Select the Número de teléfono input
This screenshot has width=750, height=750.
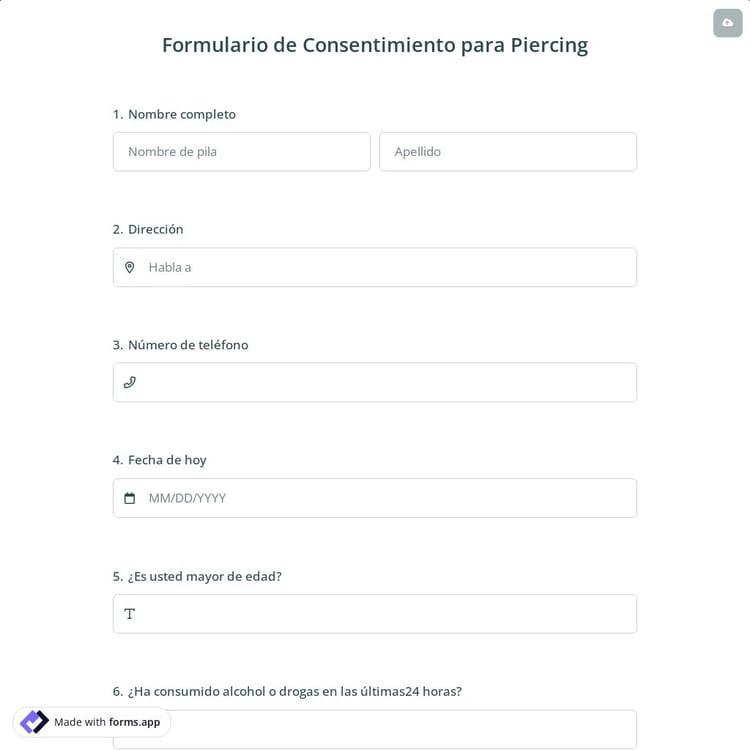point(385,382)
